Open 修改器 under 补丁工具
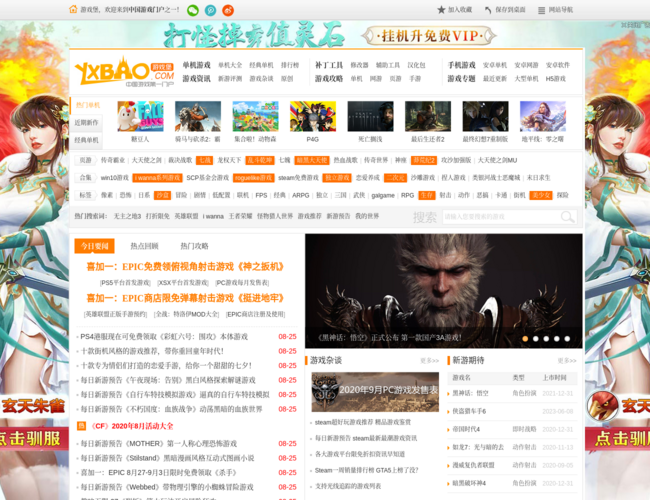The width and height of the screenshot is (650, 500). click(x=359, y=65)
